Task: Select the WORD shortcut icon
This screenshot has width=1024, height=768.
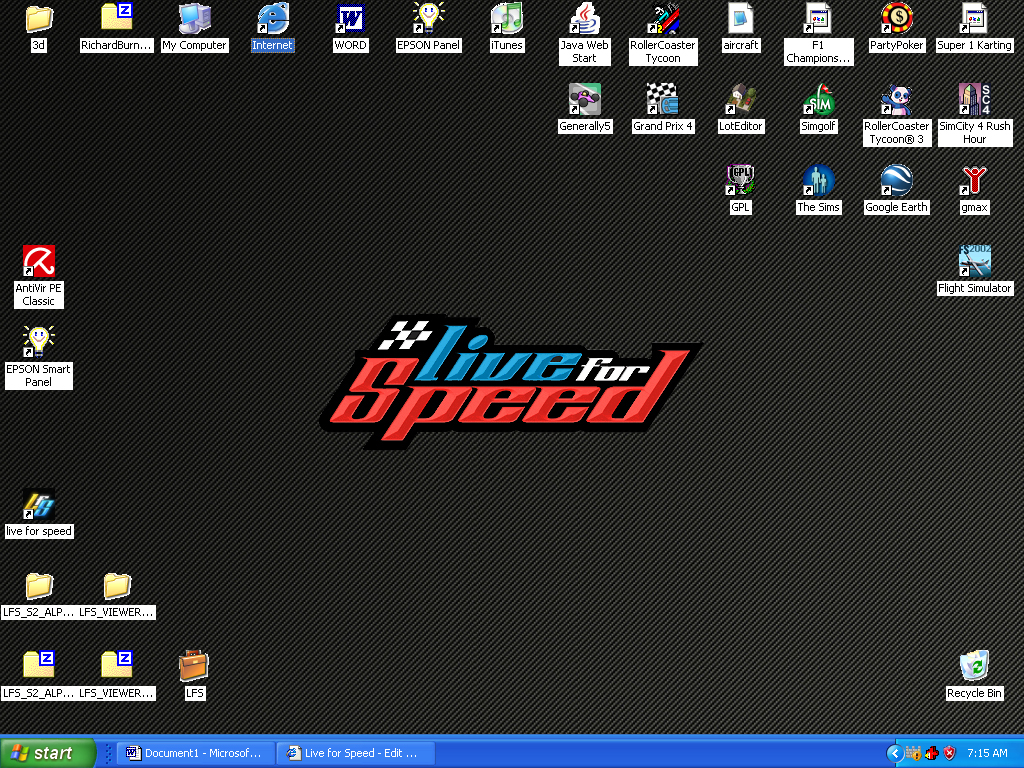Action: click(x=351, y=19)
